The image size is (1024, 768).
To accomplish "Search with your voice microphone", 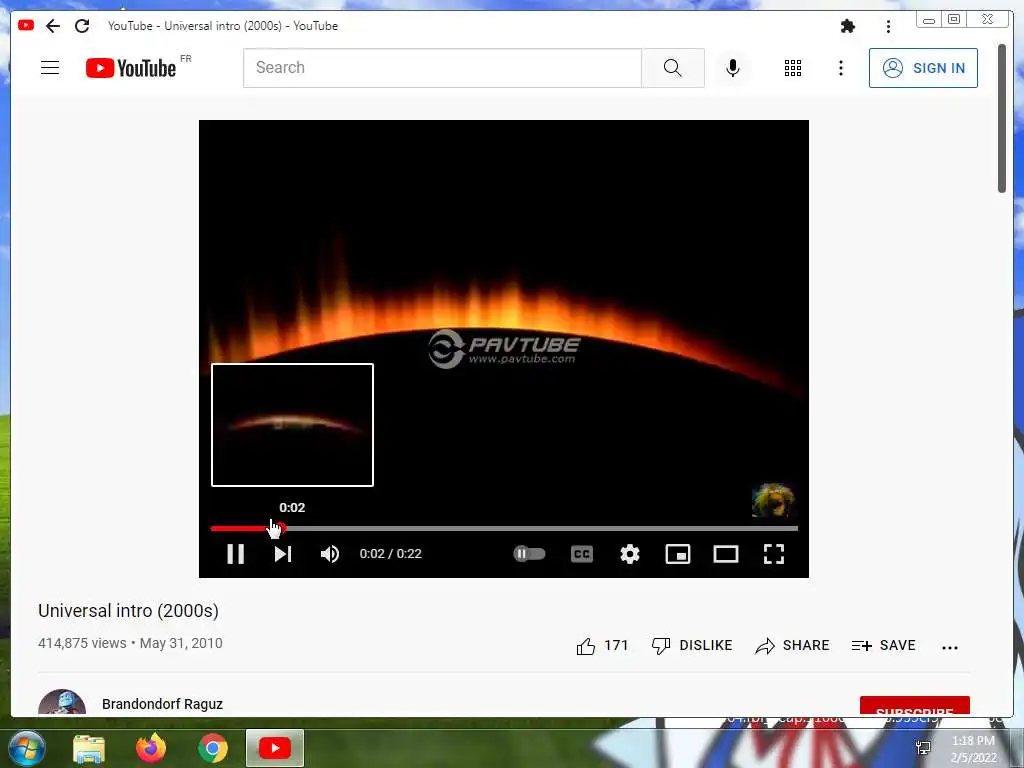I will point(733,68).
